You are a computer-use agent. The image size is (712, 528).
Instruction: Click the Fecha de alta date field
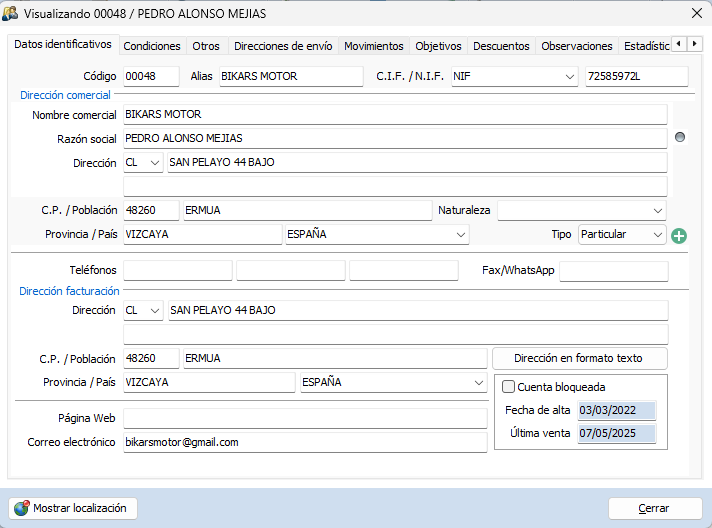pos(616,411)
